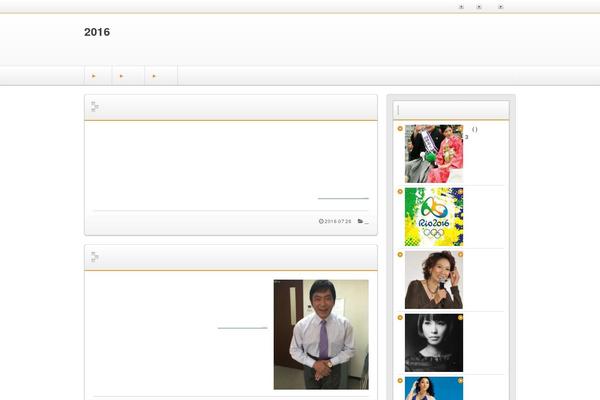Follow the underlined link above the 2016.07.26 date
The width and height of the screenshot is (600, 400).
pos(343,198)
